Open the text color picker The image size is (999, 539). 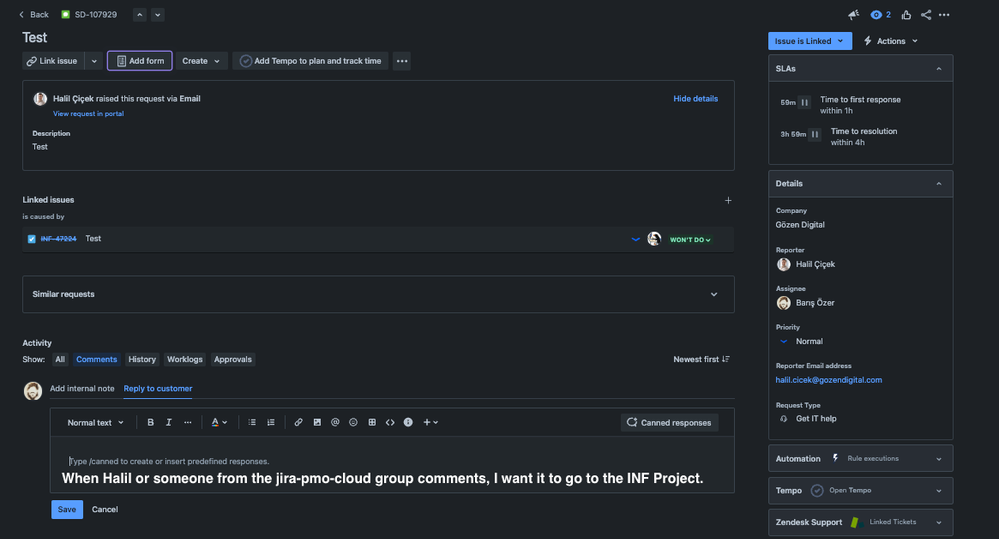[x=219, y=422]
